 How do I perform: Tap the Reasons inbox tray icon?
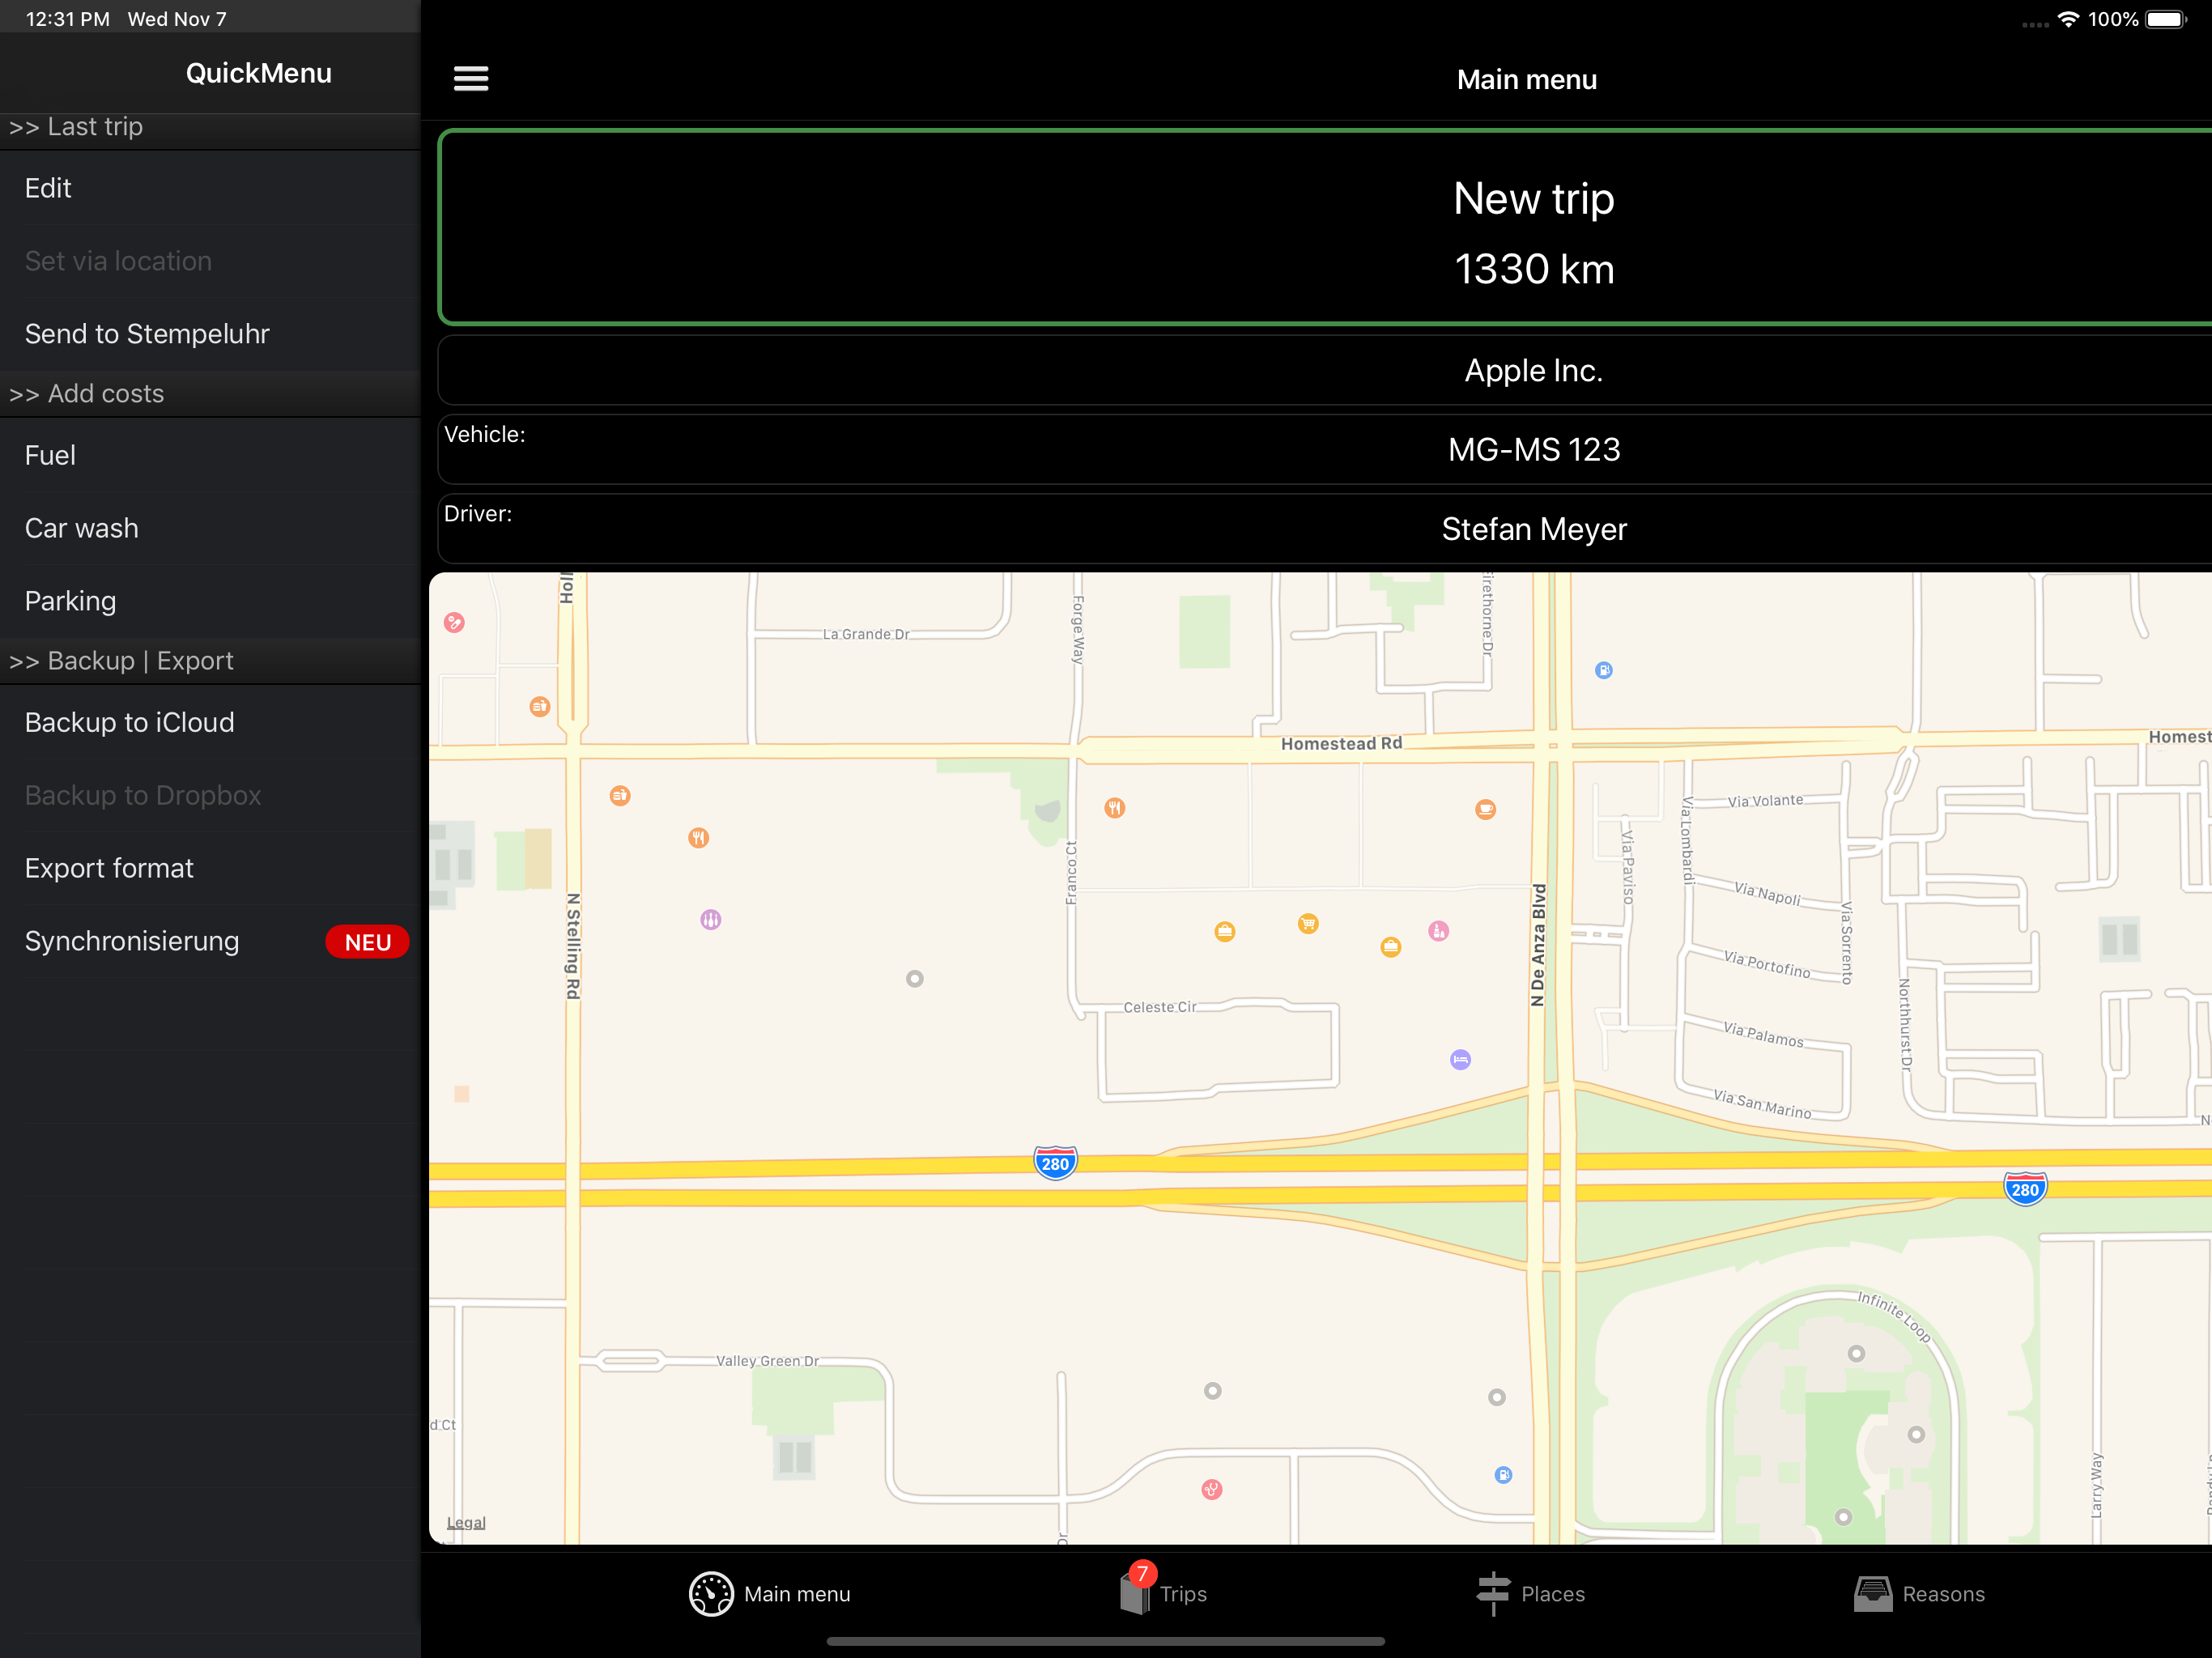(1873, 1594)
